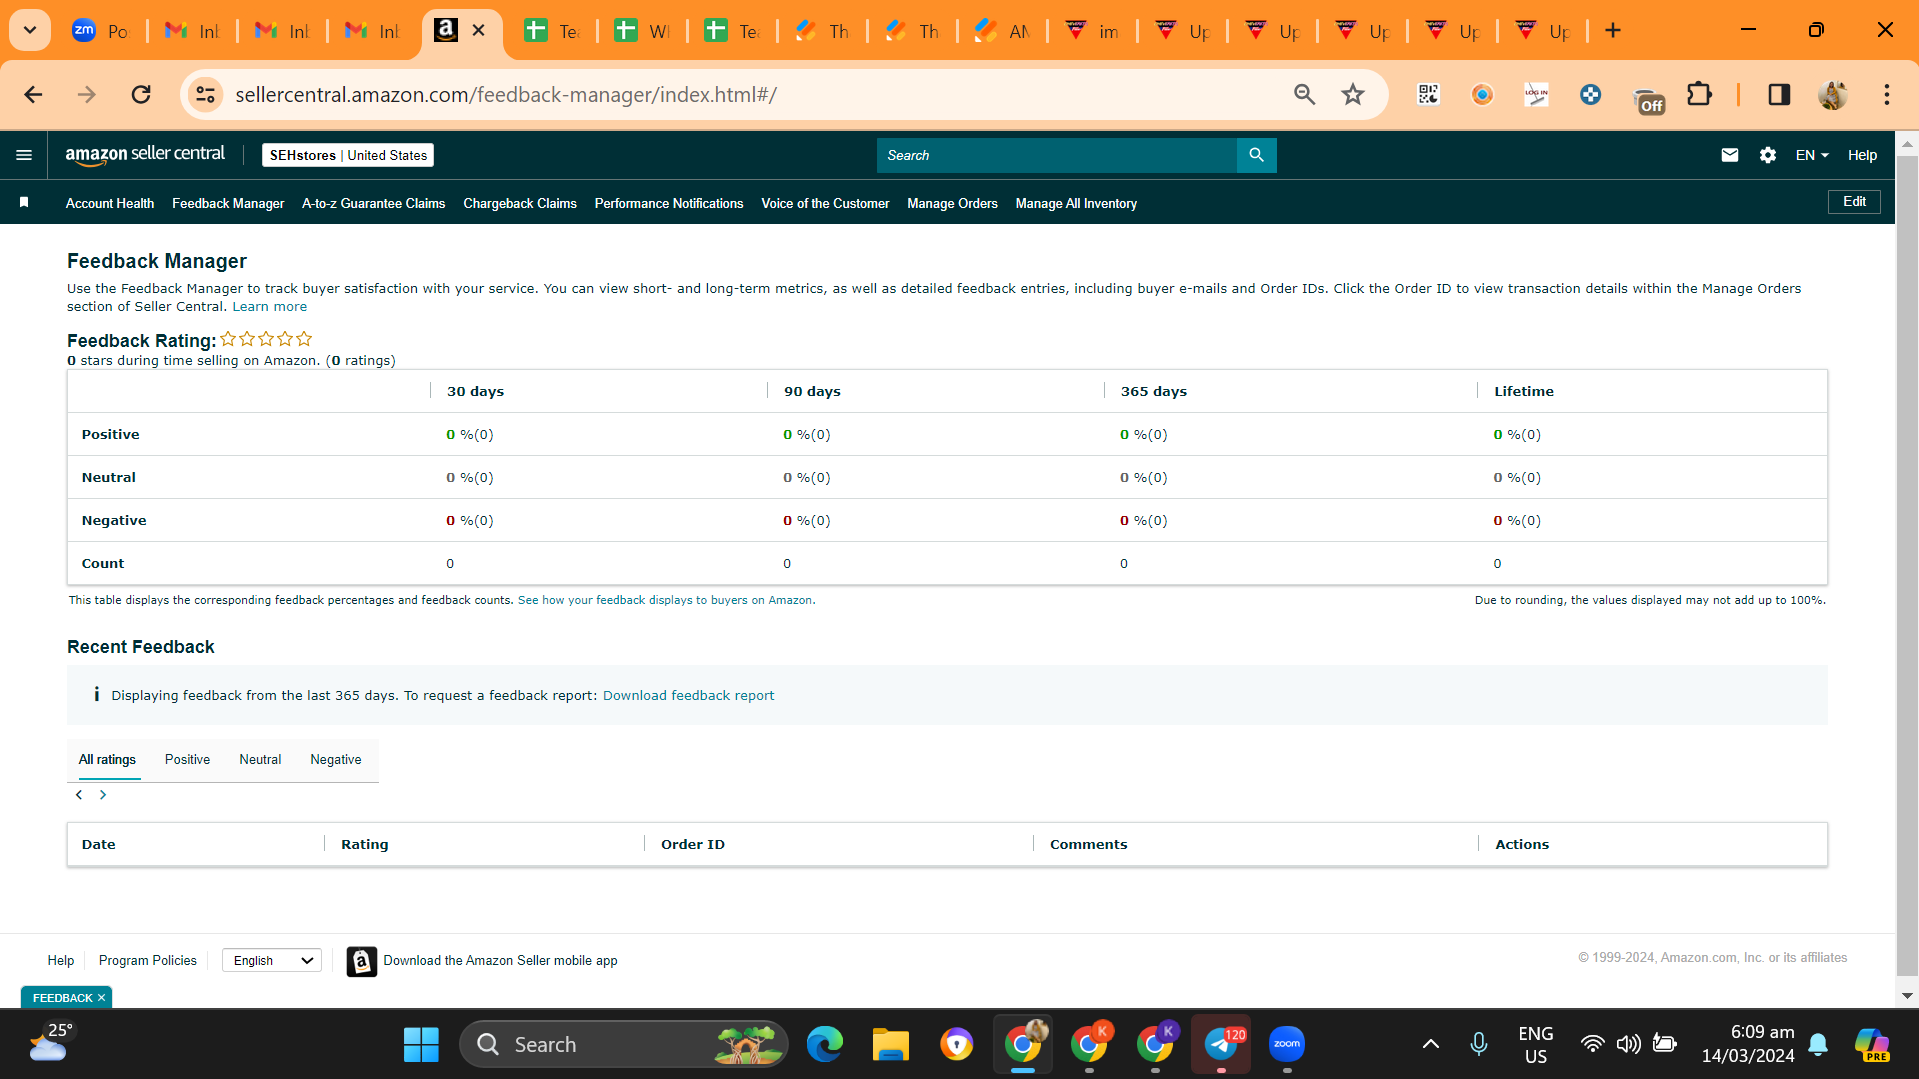1919x1079 pixels.
Task: Select the Neutral feedback tab
Action: click(x=260, y=760)
